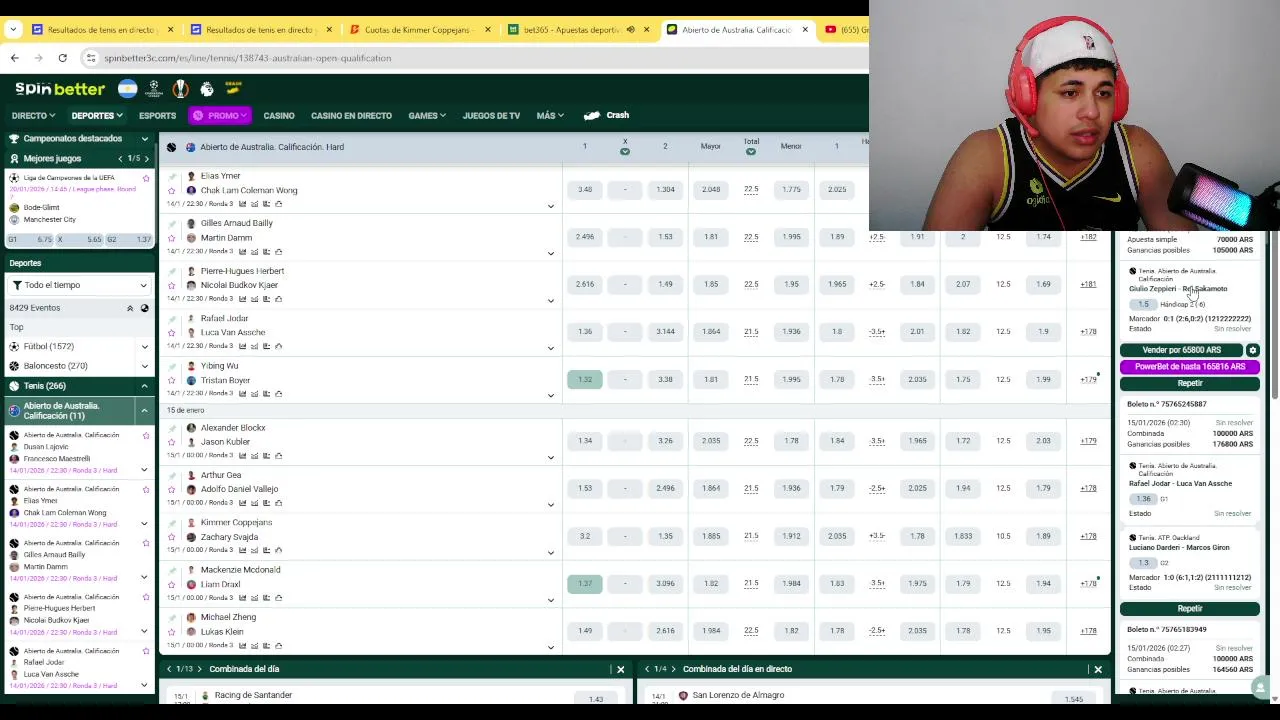Click the globe icon beside 8429 Eventos
Viewport: 1280px width, 720px height.
[x=144, y=308]
